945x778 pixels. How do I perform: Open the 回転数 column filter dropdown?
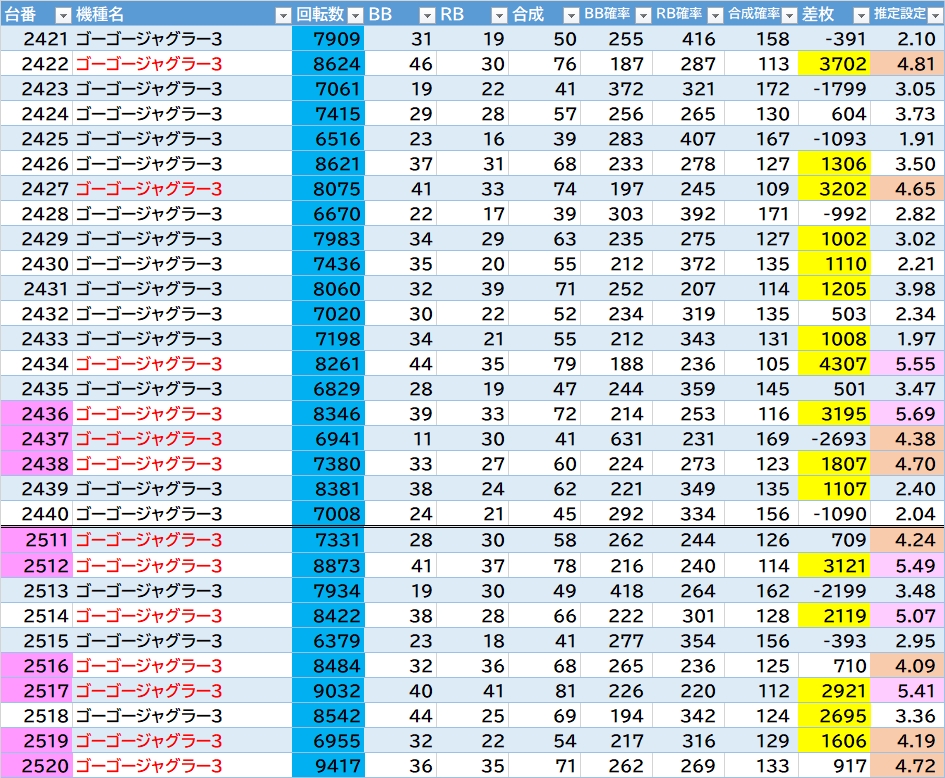(356, 15)
